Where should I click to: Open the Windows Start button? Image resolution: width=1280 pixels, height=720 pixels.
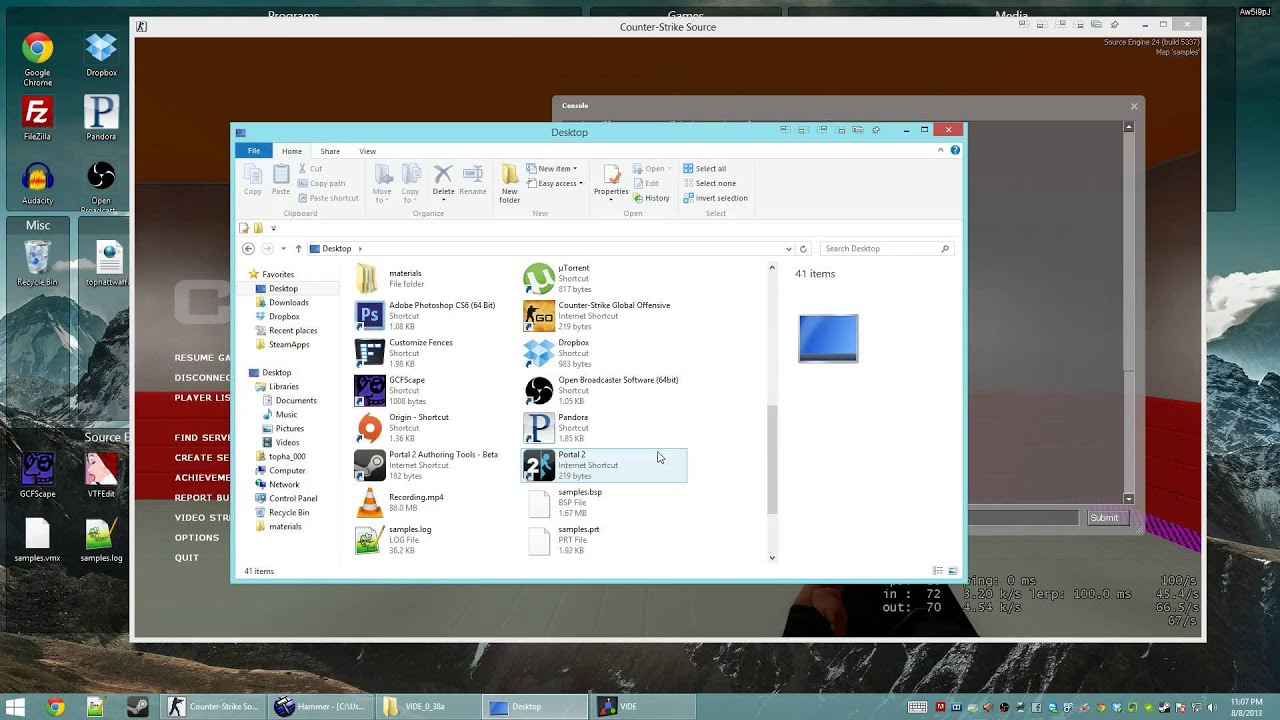tap(15, 707)
